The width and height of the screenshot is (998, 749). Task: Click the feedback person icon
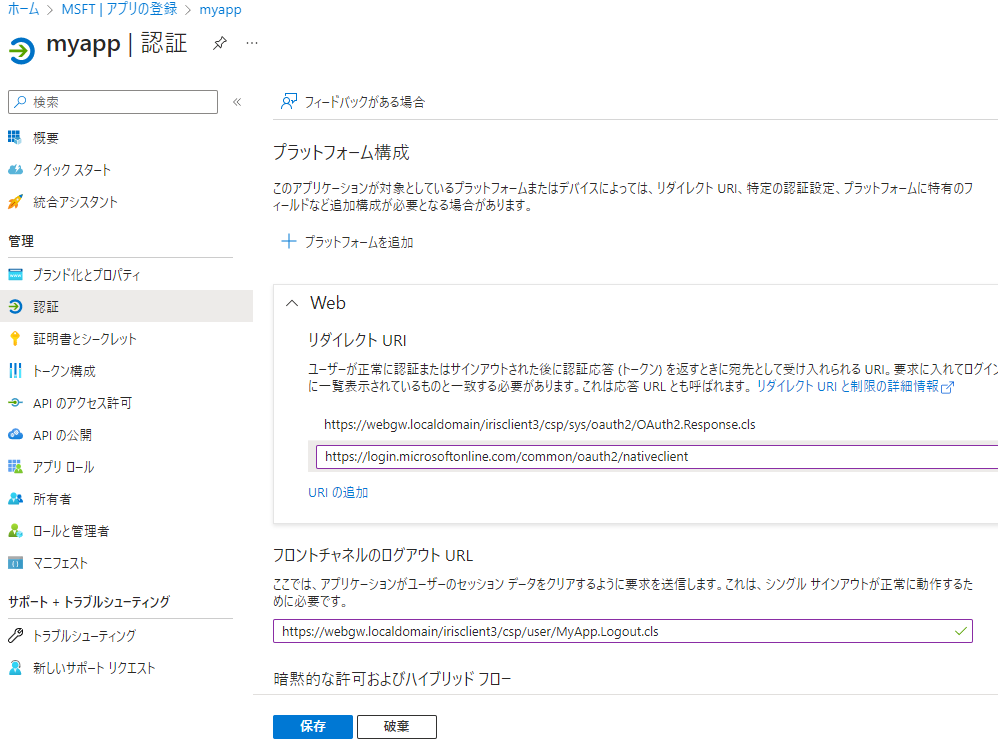pyautogui.click(x=289, y=102)
